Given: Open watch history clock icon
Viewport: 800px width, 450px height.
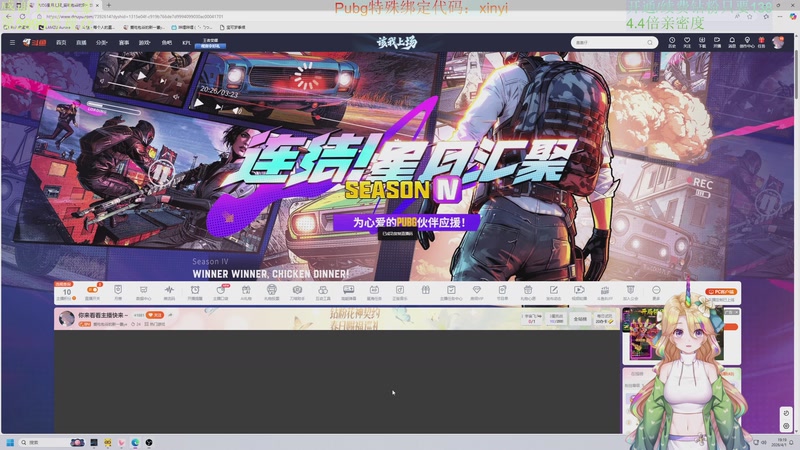Looking at the screenshot, I should 672,42.
